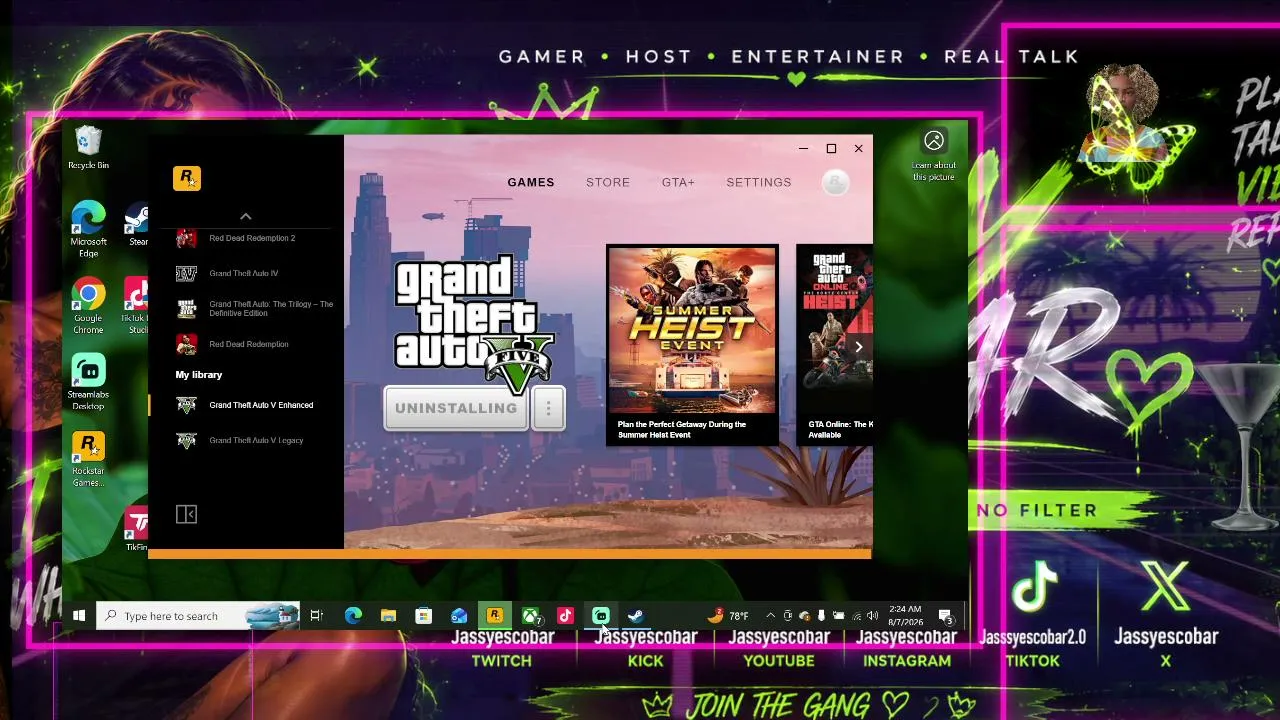This screenshot has width=1280, height=720.
Task: Open the Recycle Bin desktop icon
Action: (88, 147)
